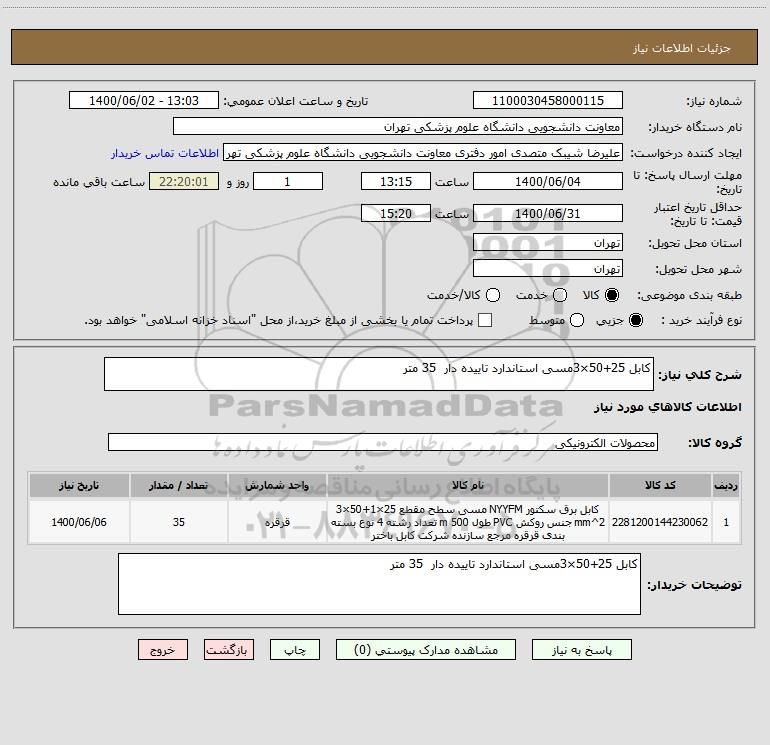Click the اطلاعات کالاهای مورد نیاز heading
The image size is (770, 745).
coord(668,407)
